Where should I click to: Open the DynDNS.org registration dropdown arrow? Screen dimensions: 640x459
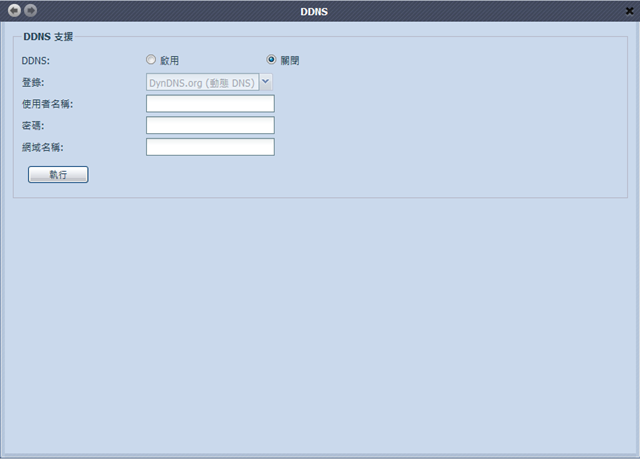[x=266, y=82]
